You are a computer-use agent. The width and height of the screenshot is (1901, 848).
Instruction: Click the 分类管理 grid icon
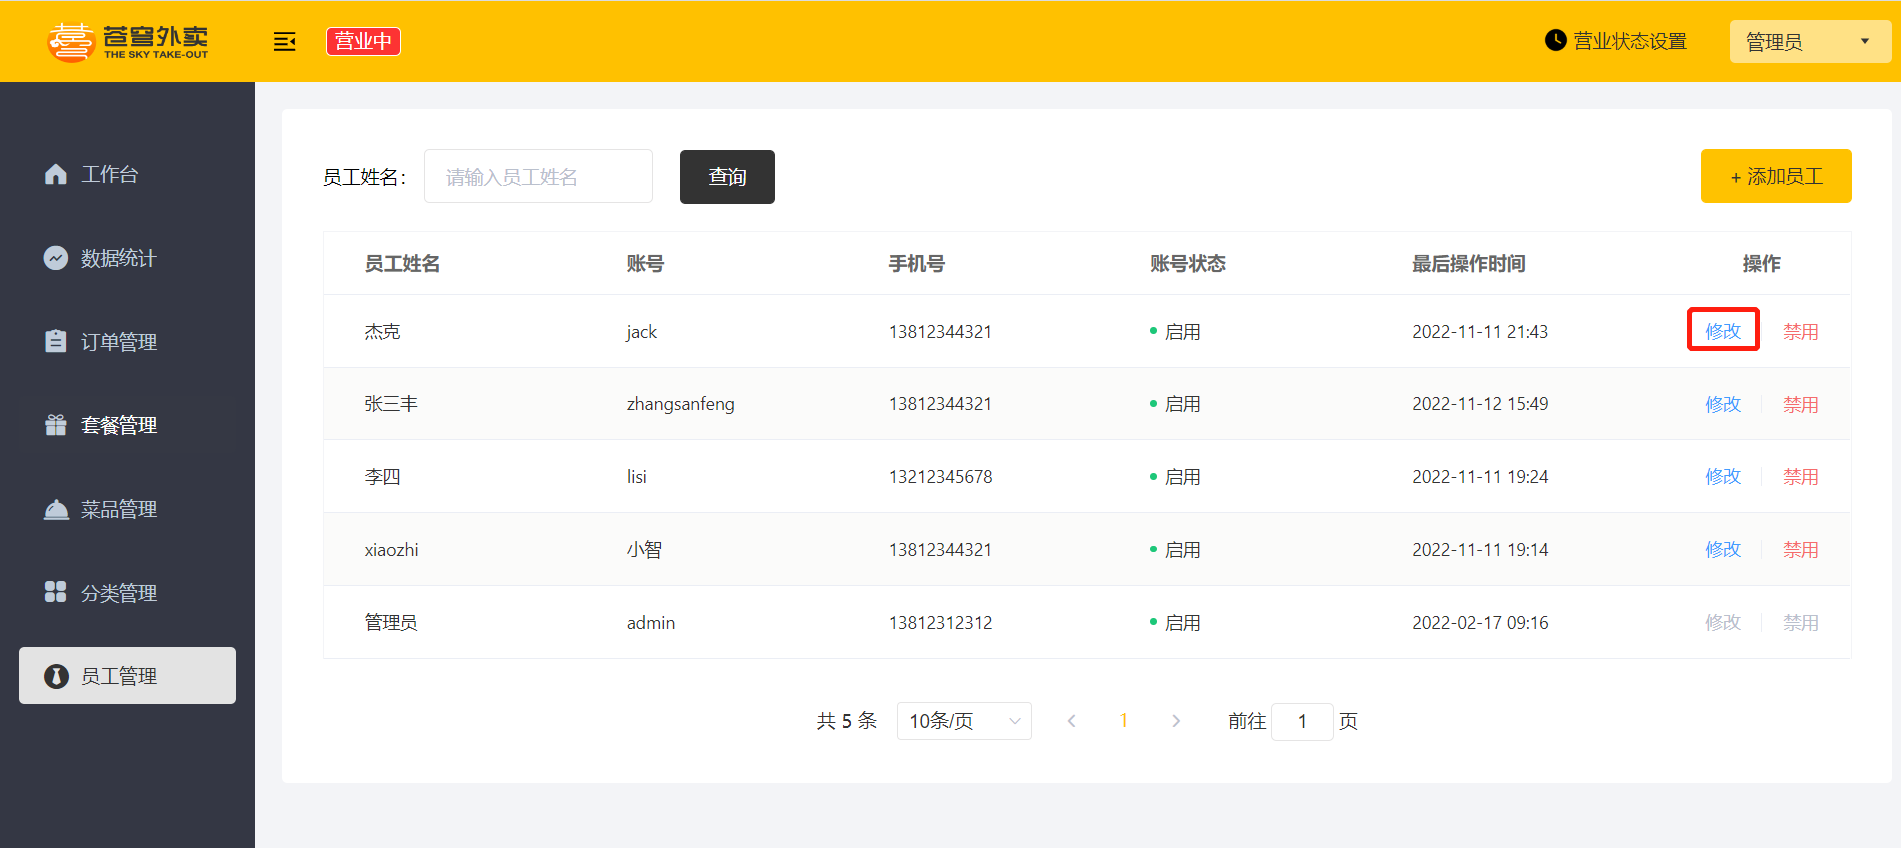click(x=56, y=592)
